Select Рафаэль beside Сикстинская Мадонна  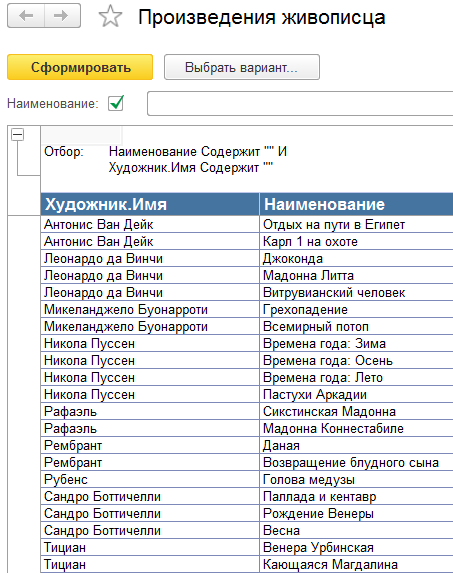(x=150, y=411)
